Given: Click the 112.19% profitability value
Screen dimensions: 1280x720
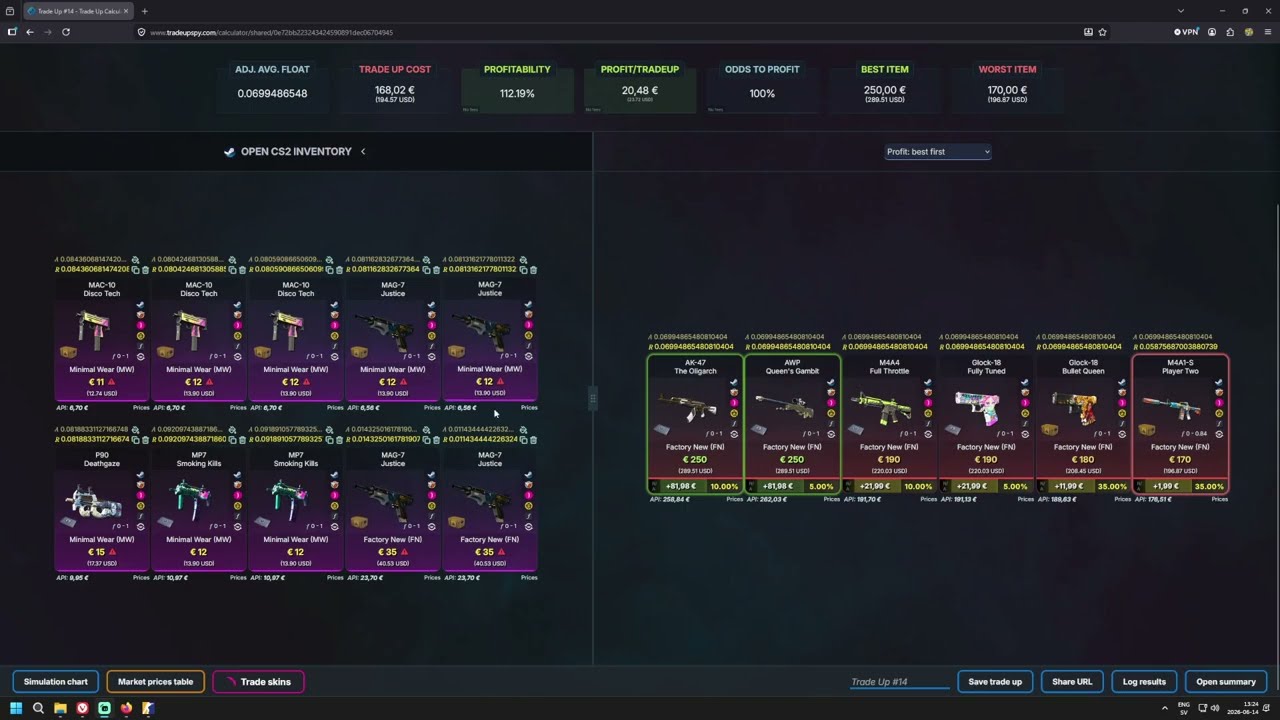Looking at the screenshot, I should [x=517, y=94].
